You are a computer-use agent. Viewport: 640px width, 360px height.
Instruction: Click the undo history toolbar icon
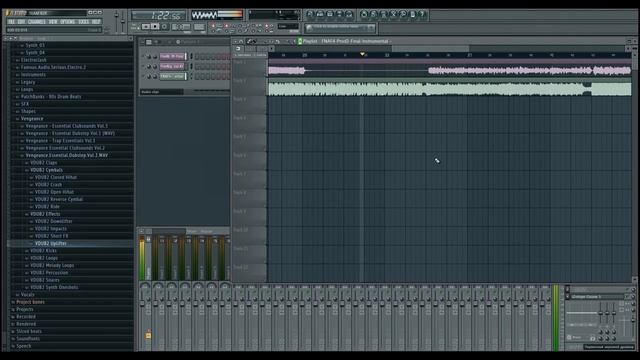pos(364,15)
